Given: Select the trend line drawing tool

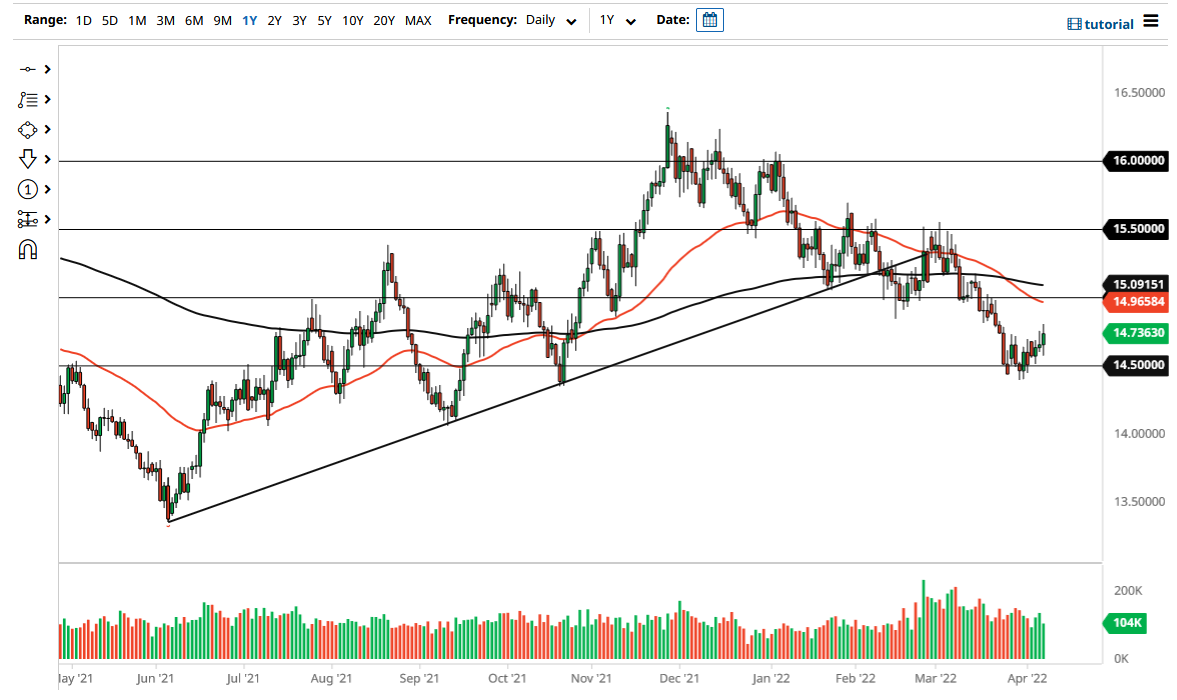Looking at the screenshot, I should click(28, 69).
